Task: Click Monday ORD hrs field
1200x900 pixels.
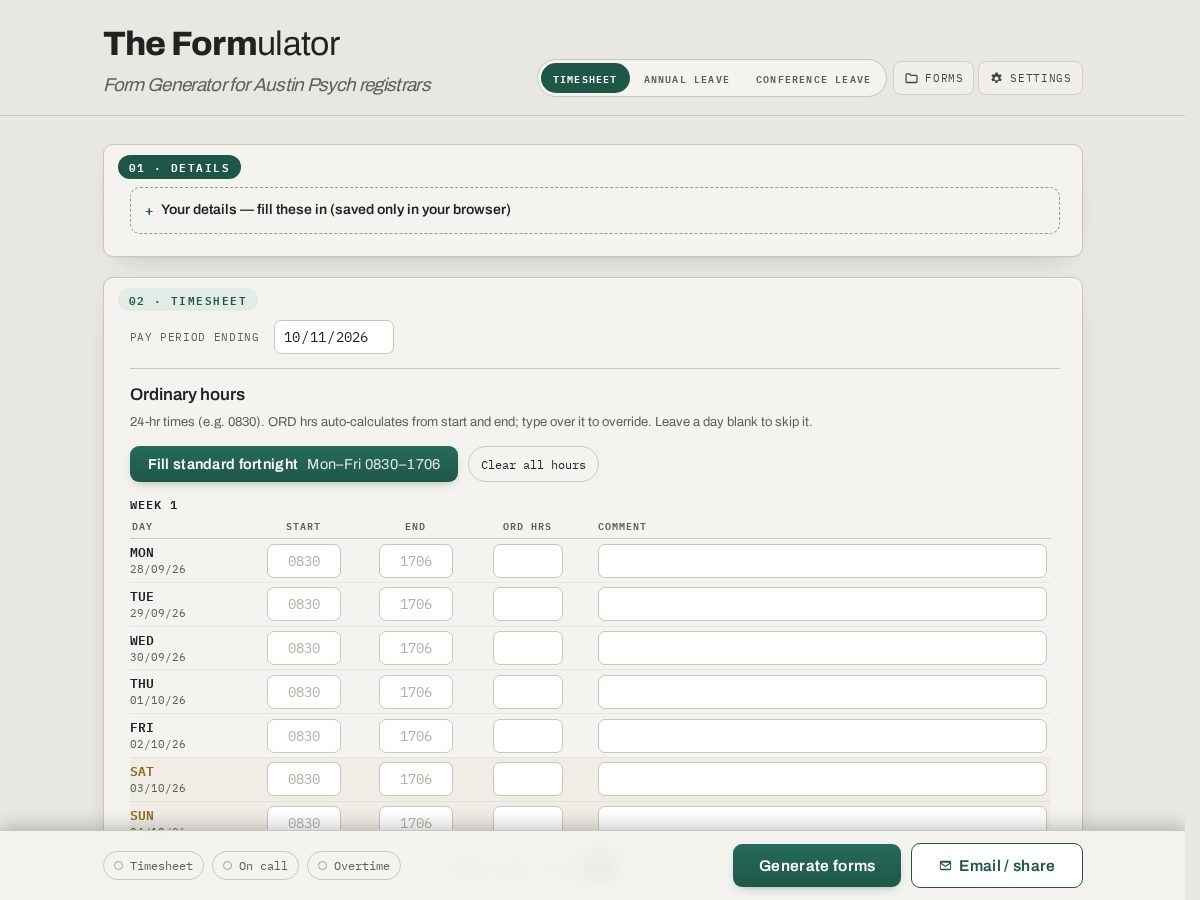Action: (528, 561)
